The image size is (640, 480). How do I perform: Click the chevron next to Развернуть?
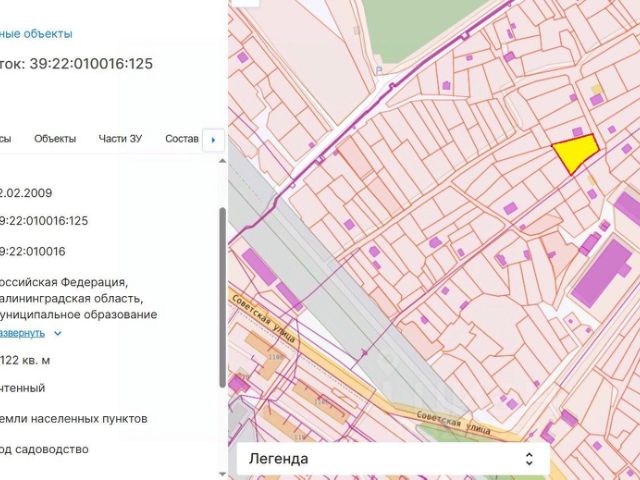click(x=58, y=333)
